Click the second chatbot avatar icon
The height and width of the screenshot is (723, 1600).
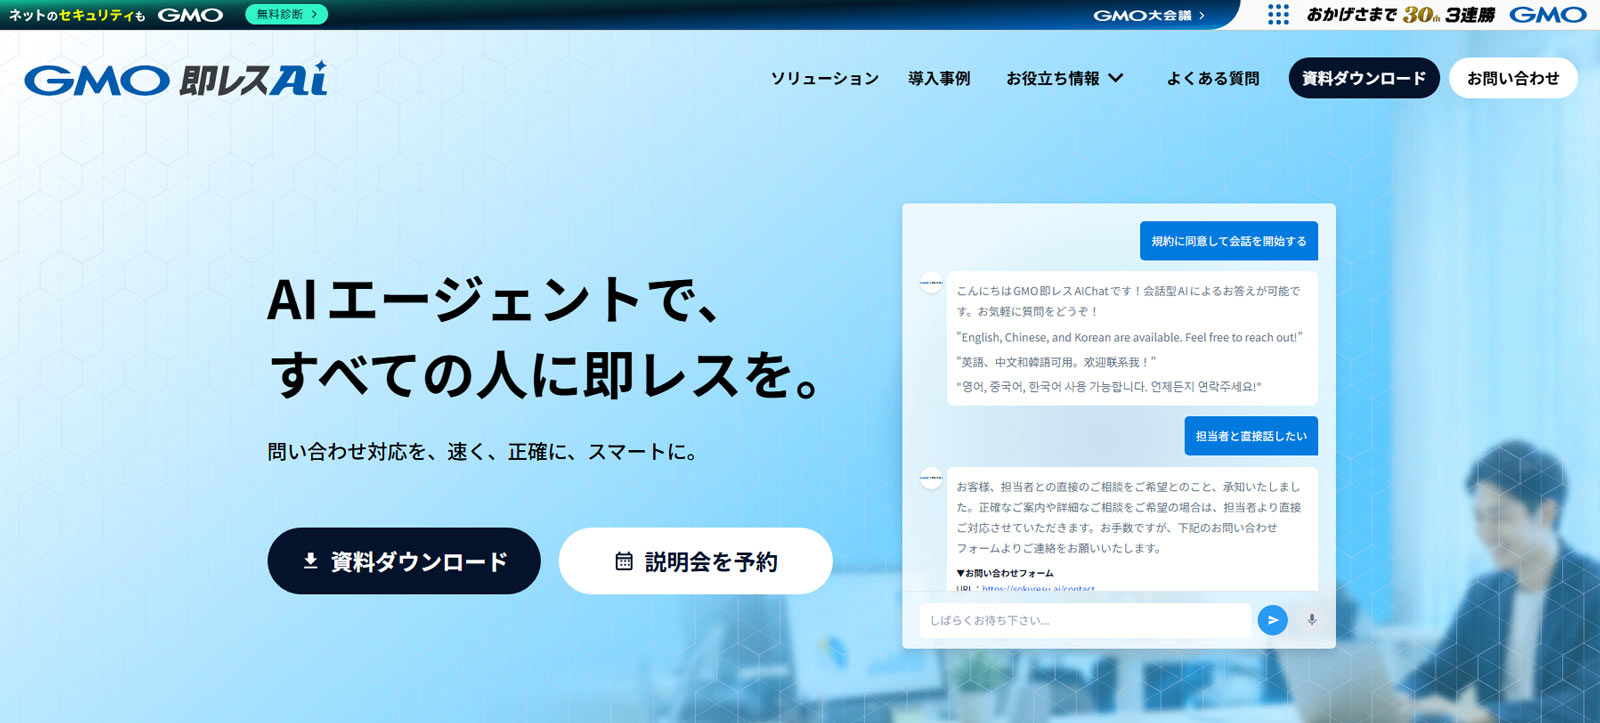click(x=931, y=478)
